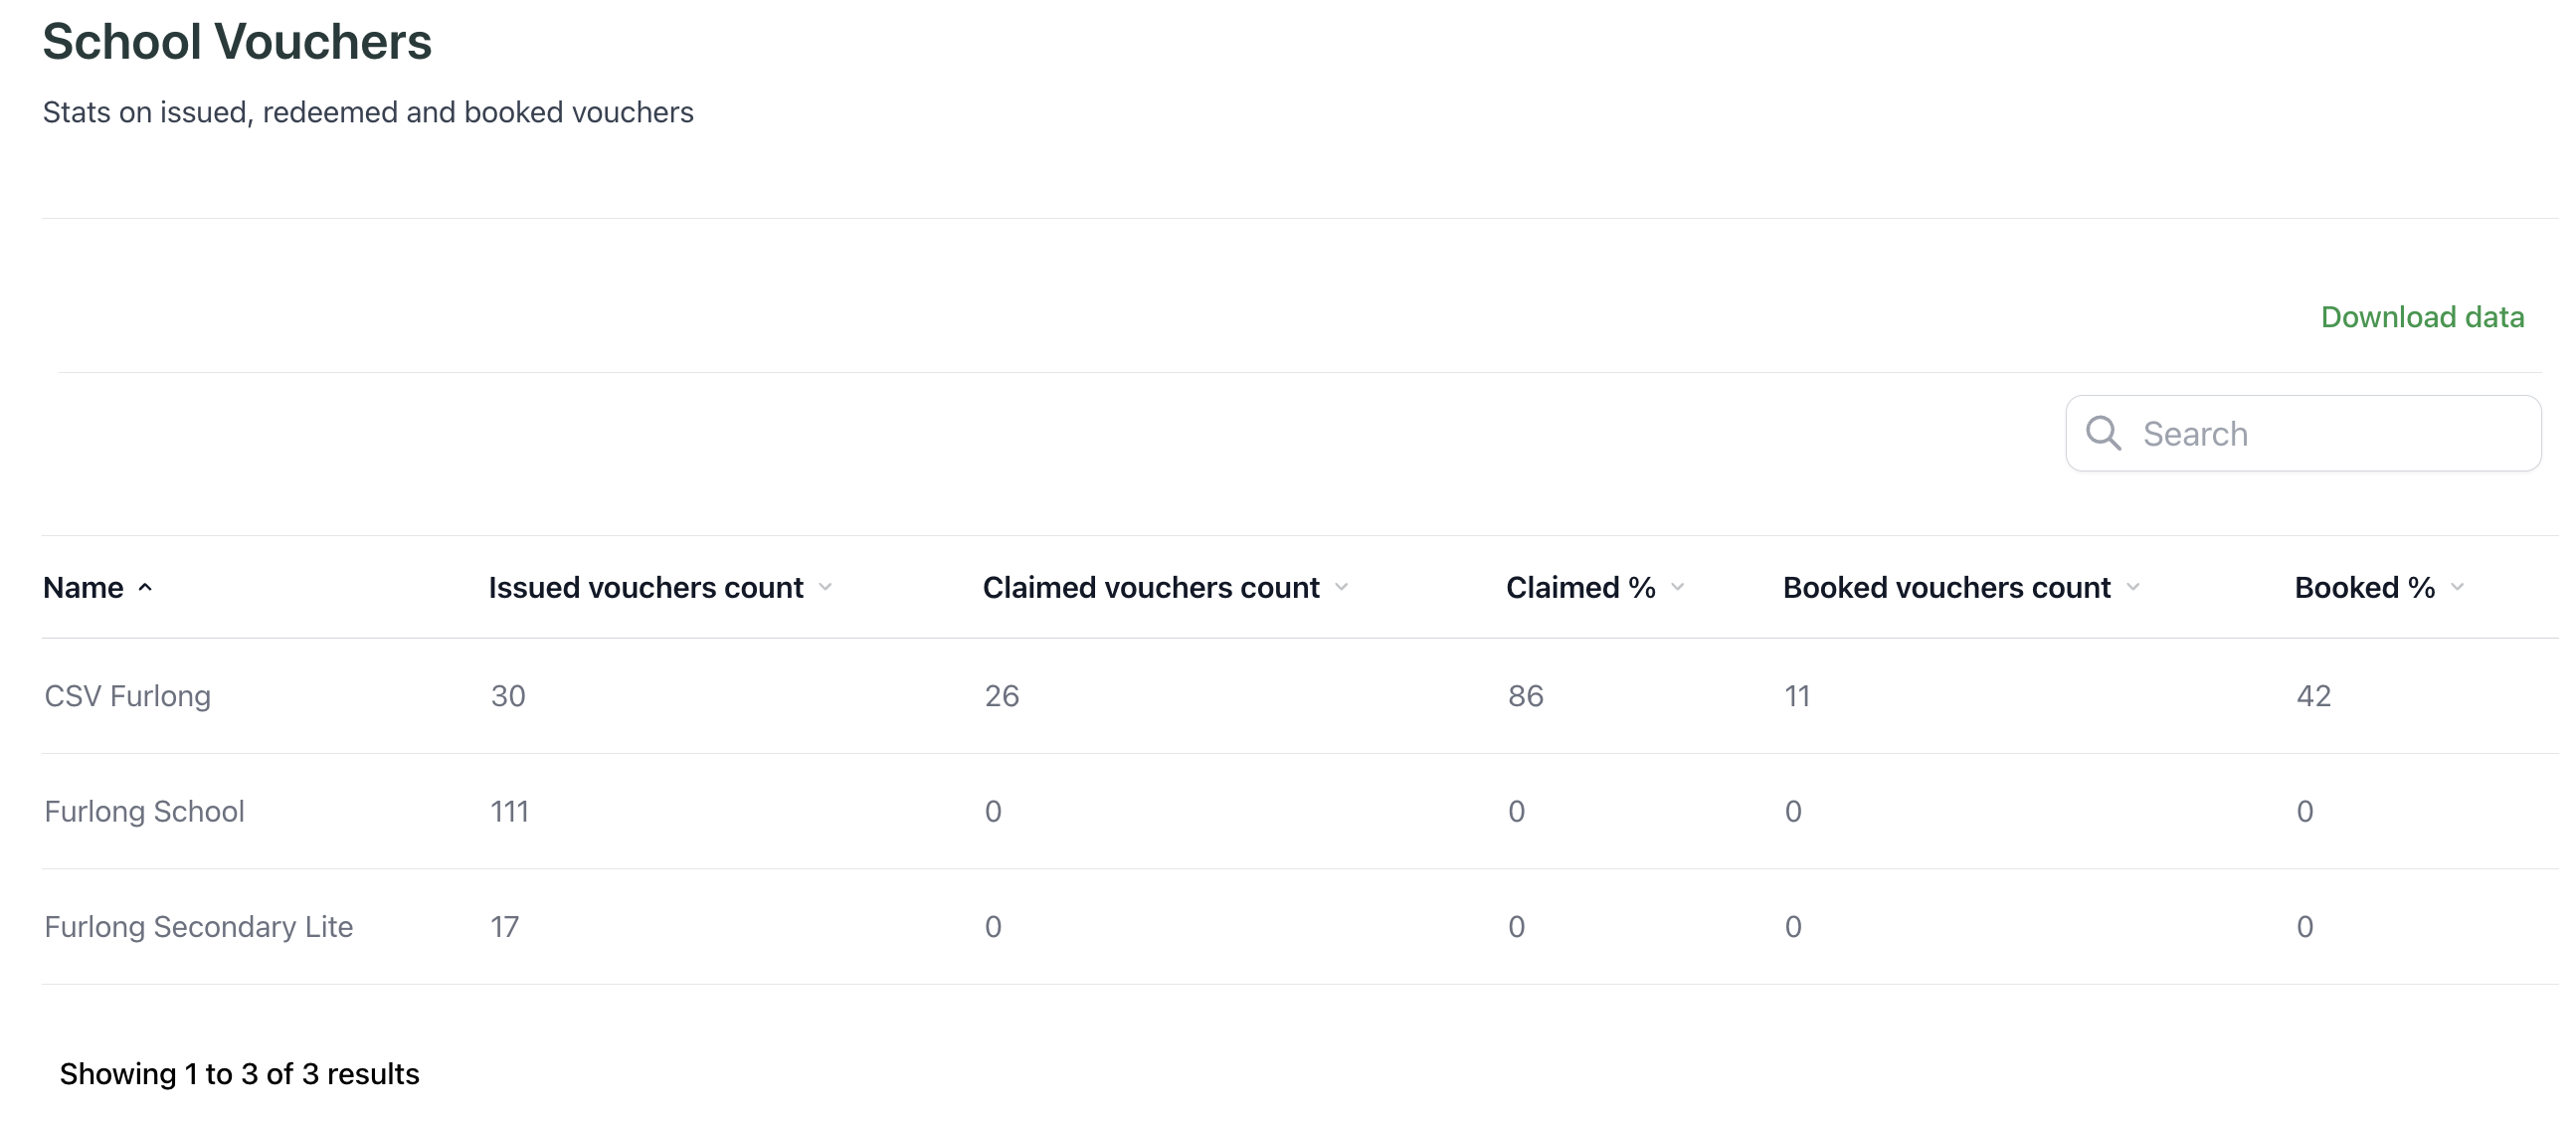Image resolution: width=2576 pixels, height=1122 pixels.
Task: Sort by Issued vouchers count header
Action: tap(645, 587)
